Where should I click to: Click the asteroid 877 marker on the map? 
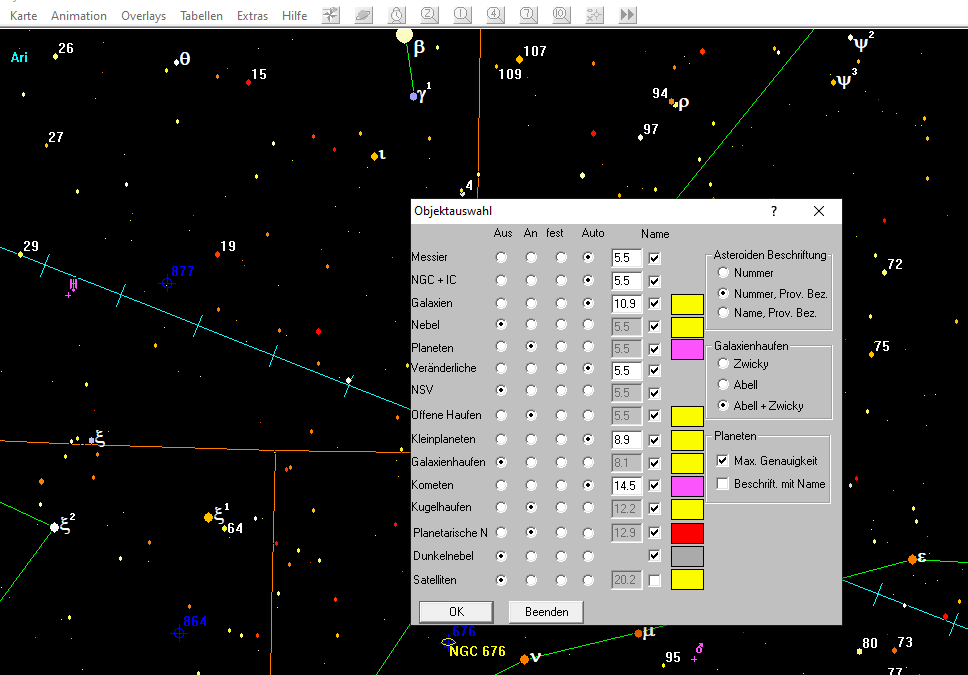167,283
